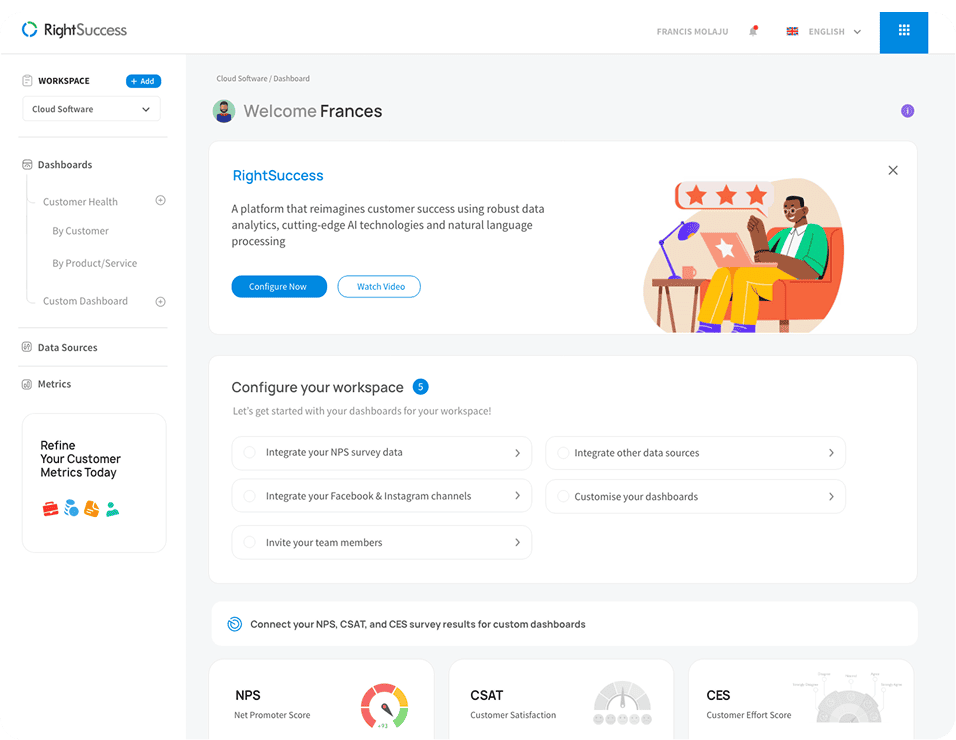Image resolution: width=956 pixels, height=740 pixels.
Task: Tick the Integrate NPS survey data circle
Action: tap(249, 453)
